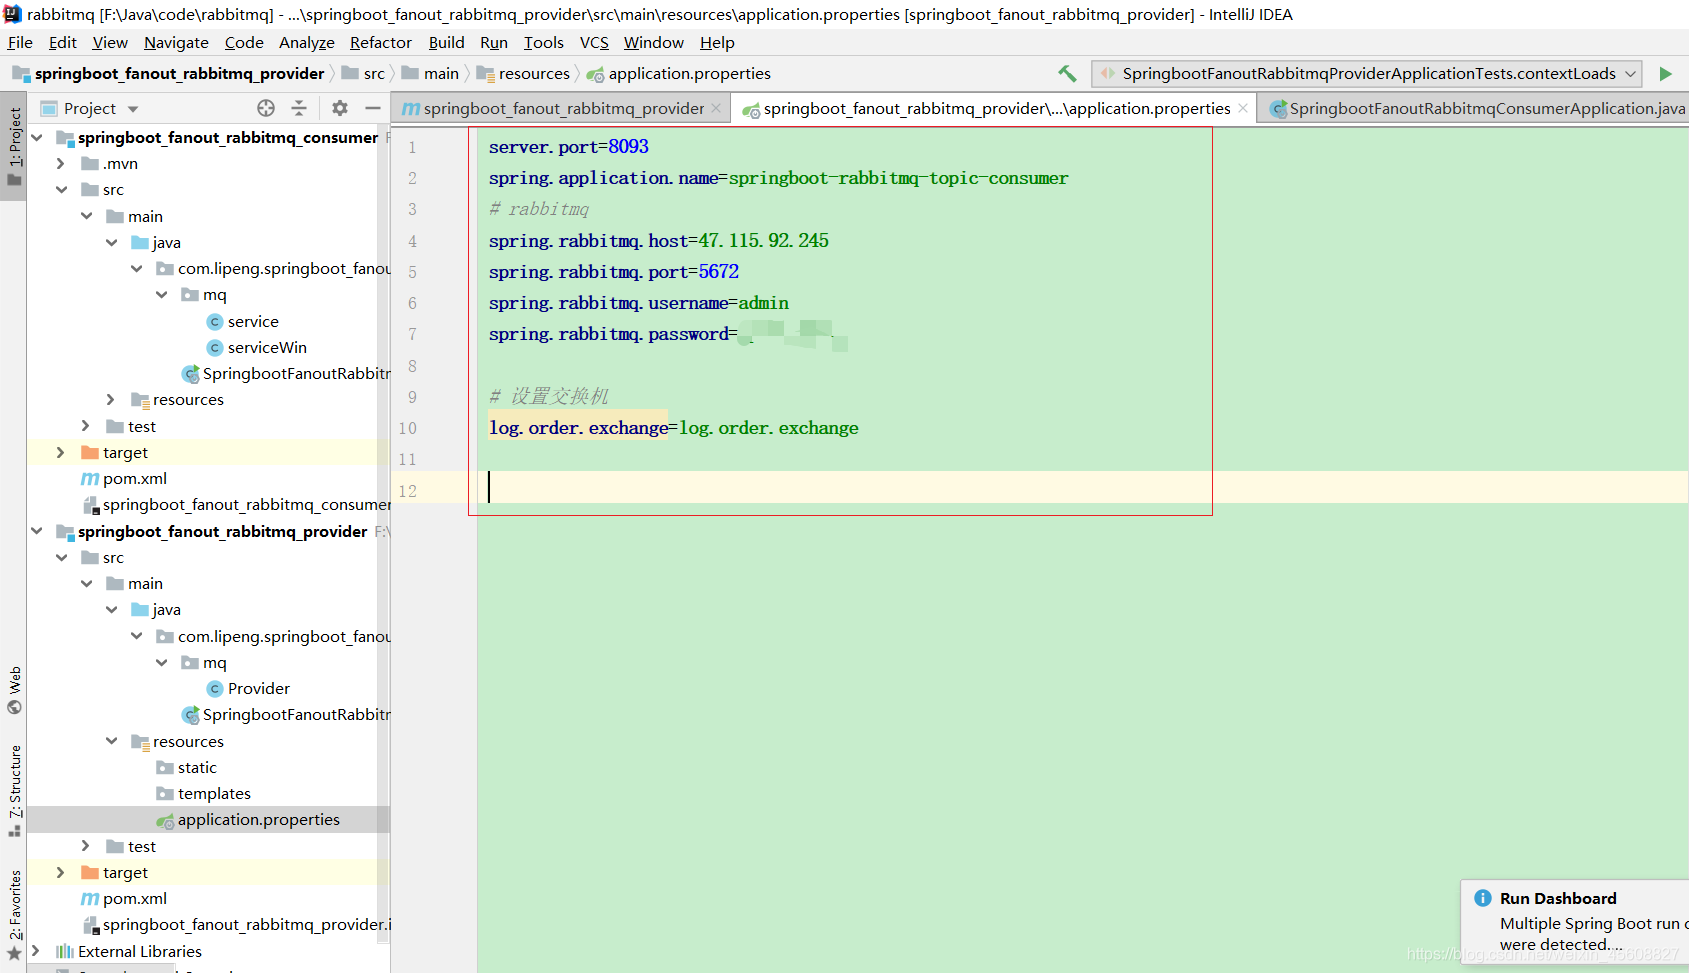Expand consumer's target folder
Screen dimensions: 1689x973
click(x=61, y=452)
